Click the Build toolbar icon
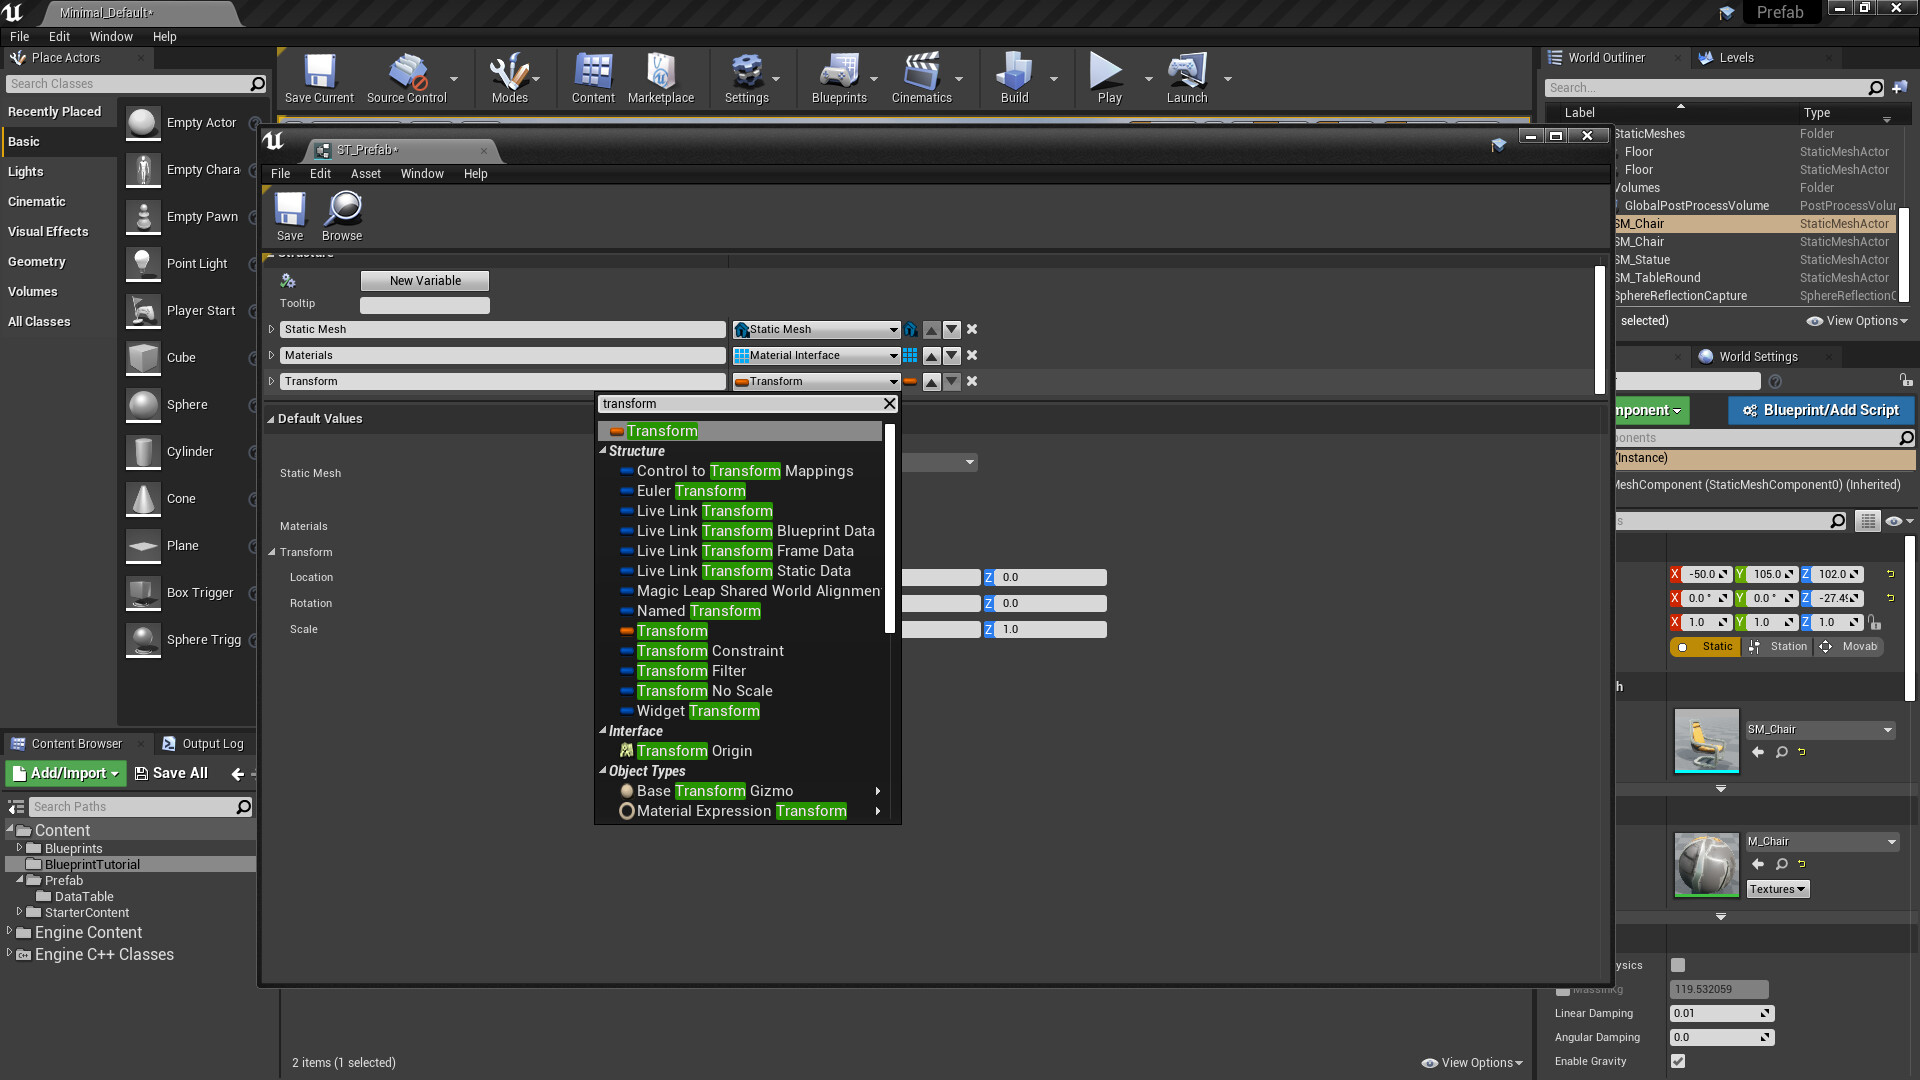The image size is (1920, 1080). [x=1014, y=72]
